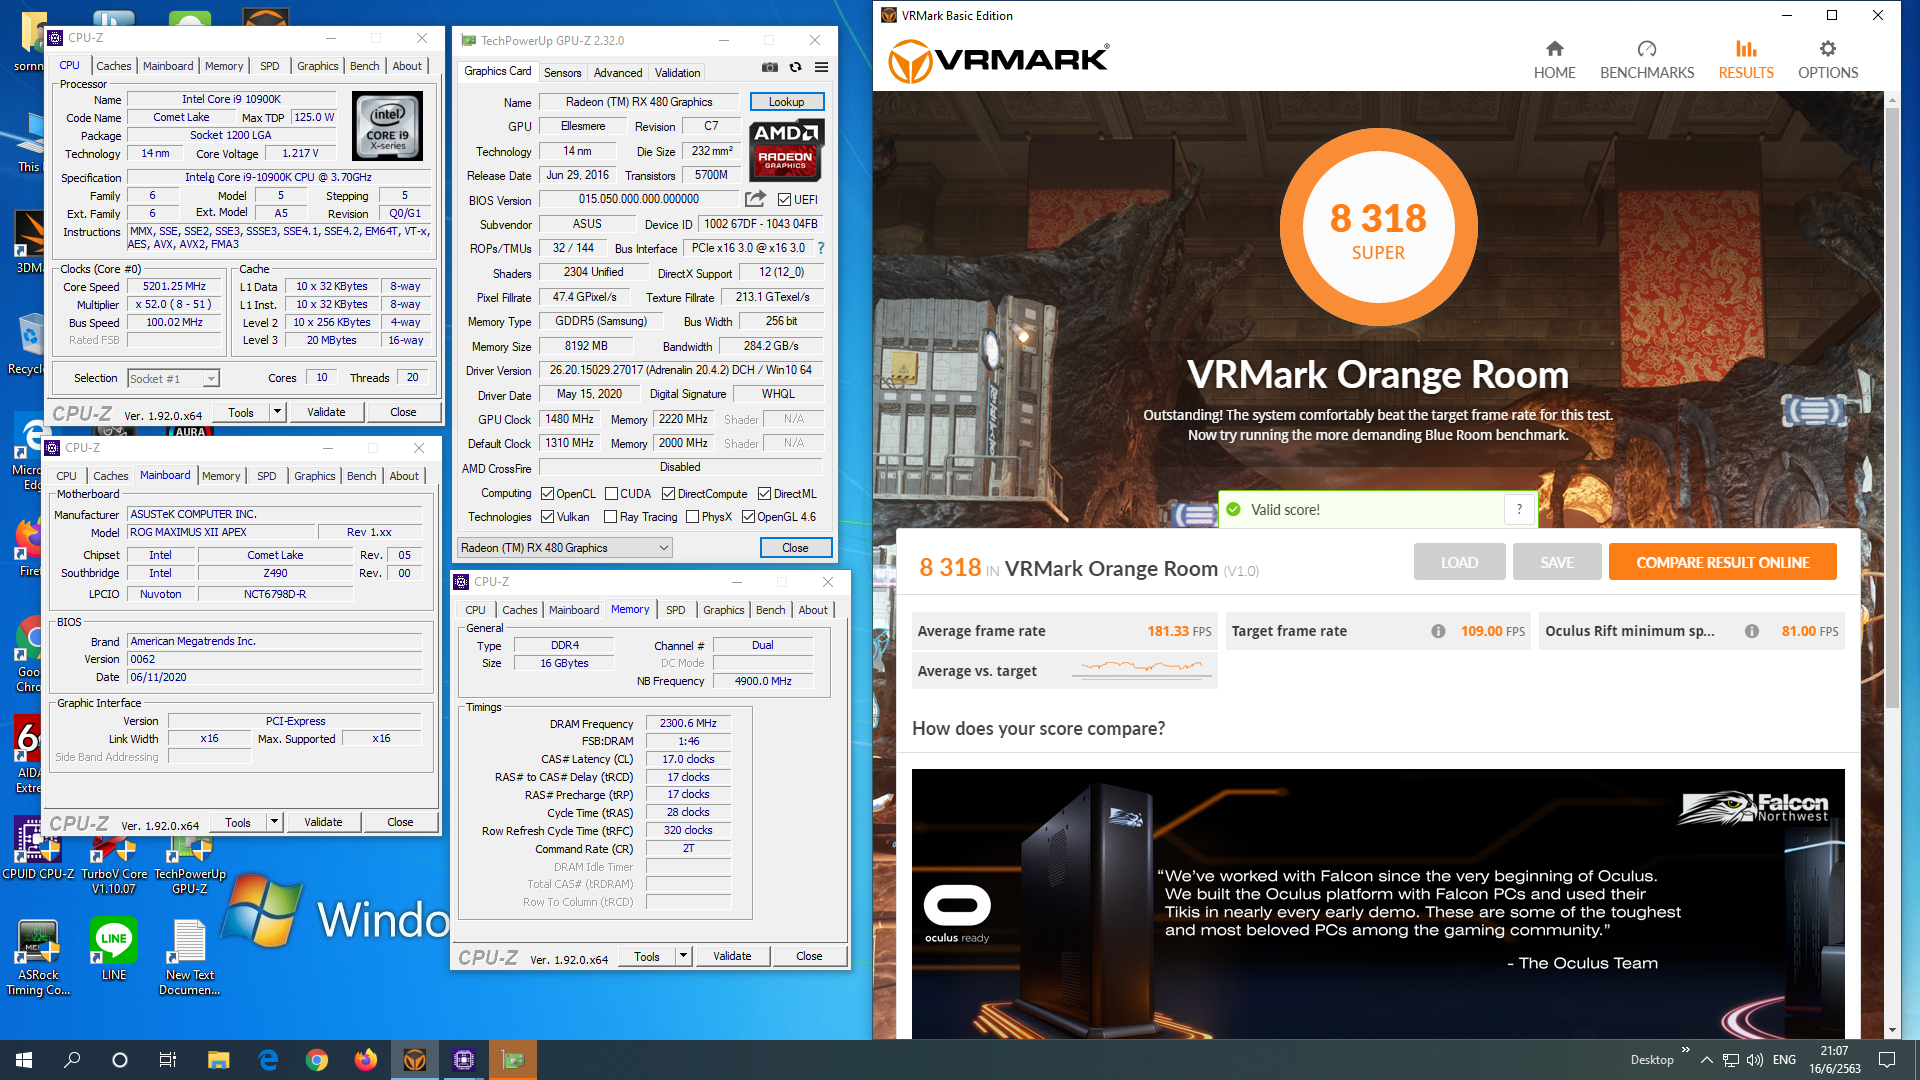Image resolution: width=1920 pixels, height=1080 pixels.
Task: Switch to CPU-Z taskbar icon
Action: (463, 1060)
